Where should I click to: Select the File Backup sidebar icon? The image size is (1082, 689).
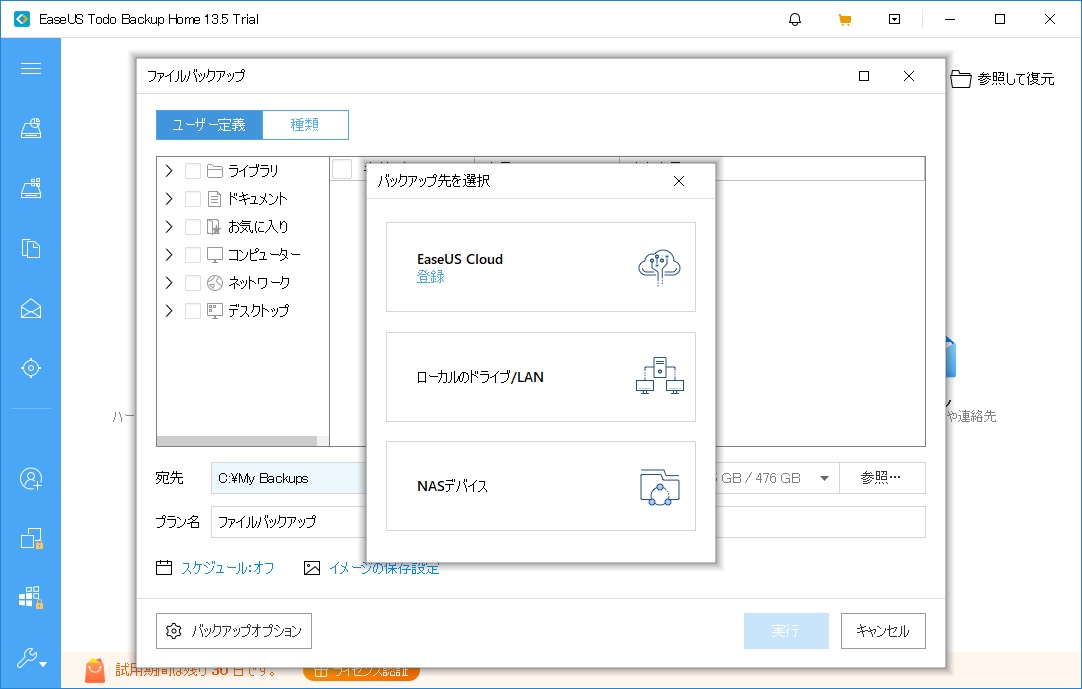30,249
